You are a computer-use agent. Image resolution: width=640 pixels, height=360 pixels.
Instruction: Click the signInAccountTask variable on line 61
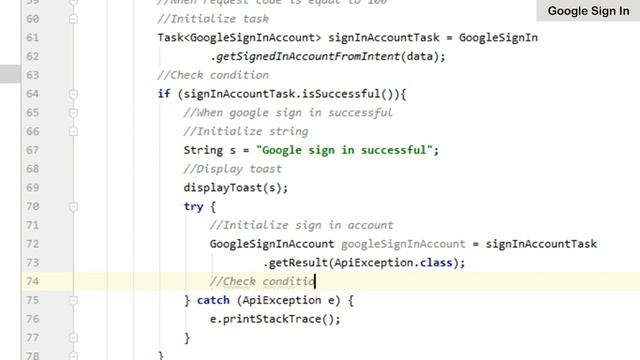[384, 38]
